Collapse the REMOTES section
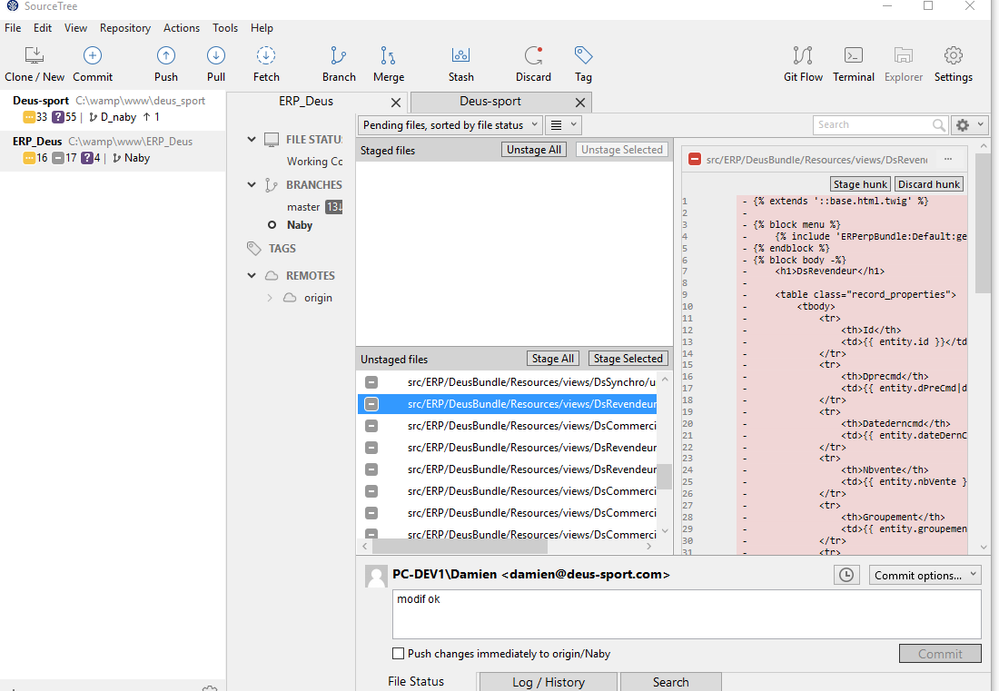The height and width of the screenshot is (691, 999). [x=252, y=276]
